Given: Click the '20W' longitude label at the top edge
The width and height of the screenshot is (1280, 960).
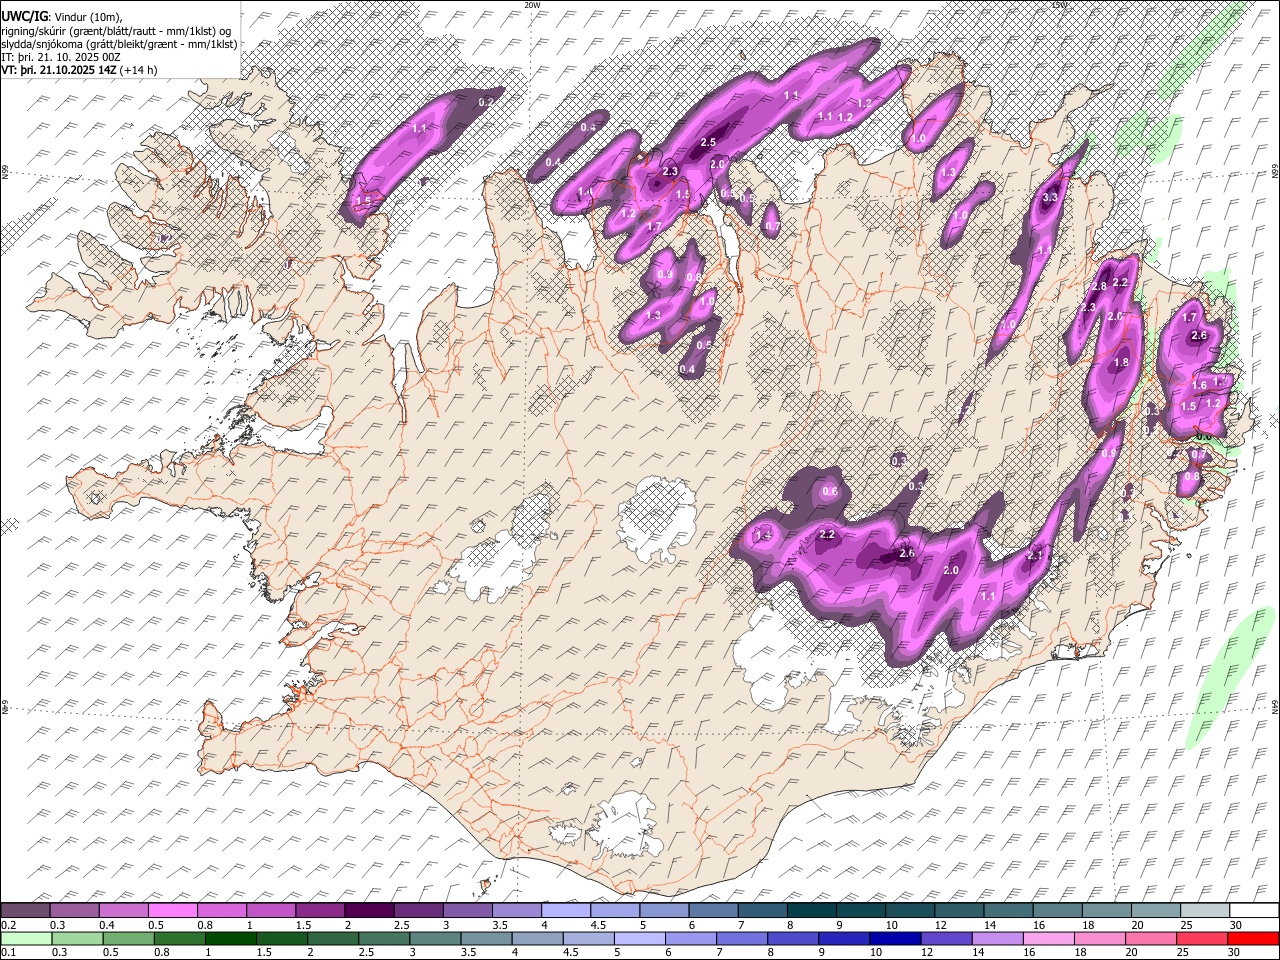Looking at the screenshot, I should pos(532,5).
